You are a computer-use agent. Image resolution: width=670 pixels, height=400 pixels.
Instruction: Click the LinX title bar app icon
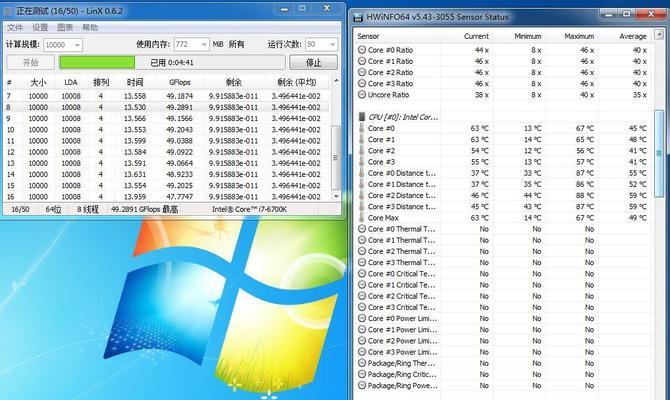[x=8, y=11]
